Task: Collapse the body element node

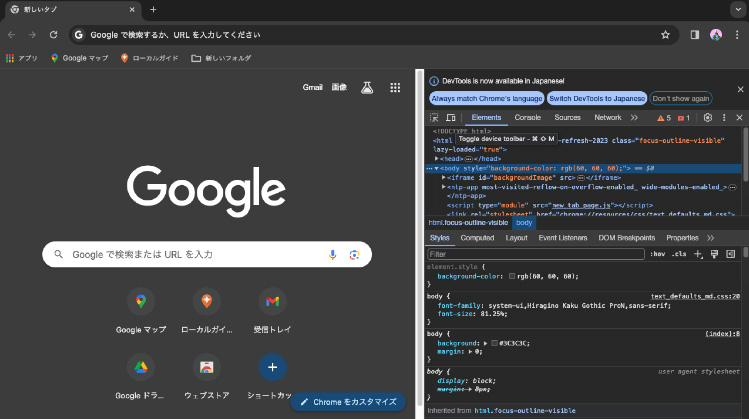Action: (437, 168)
